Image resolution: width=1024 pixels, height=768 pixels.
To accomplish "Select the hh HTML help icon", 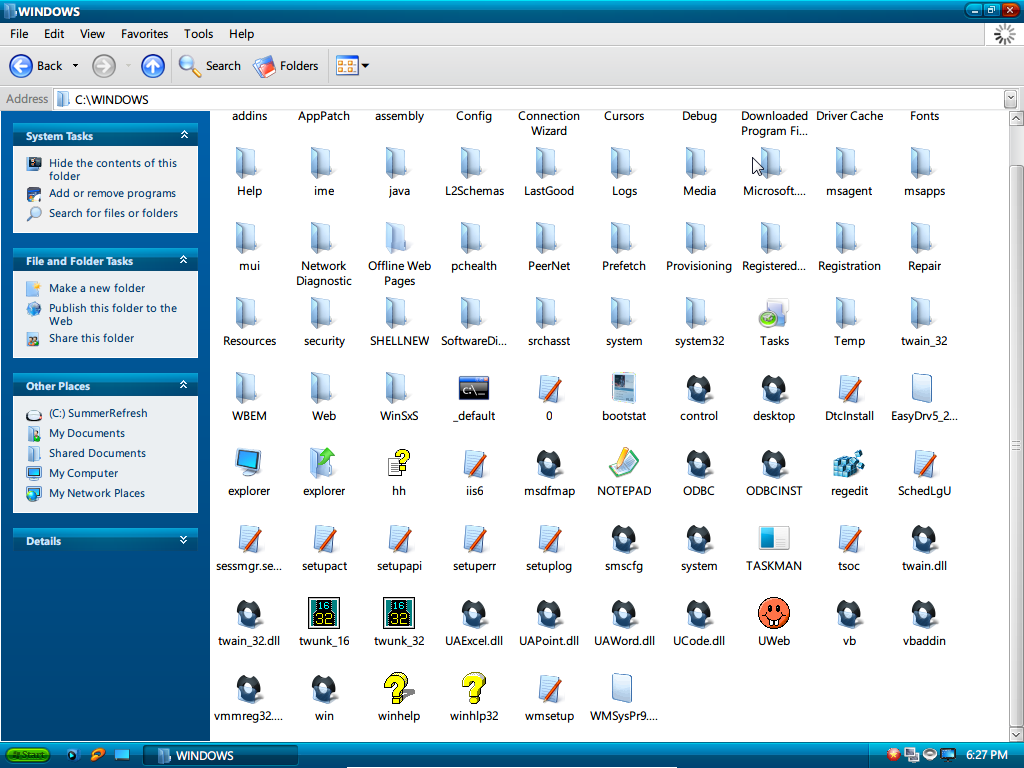I will pos(399,463).
